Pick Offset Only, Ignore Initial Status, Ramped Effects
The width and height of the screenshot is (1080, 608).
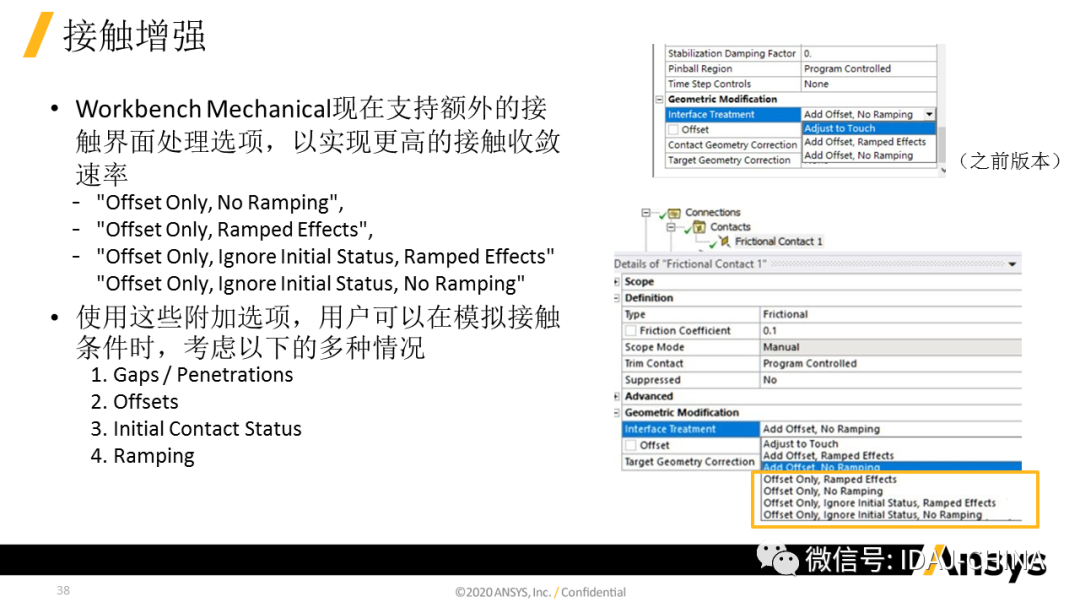coord(880,503)
